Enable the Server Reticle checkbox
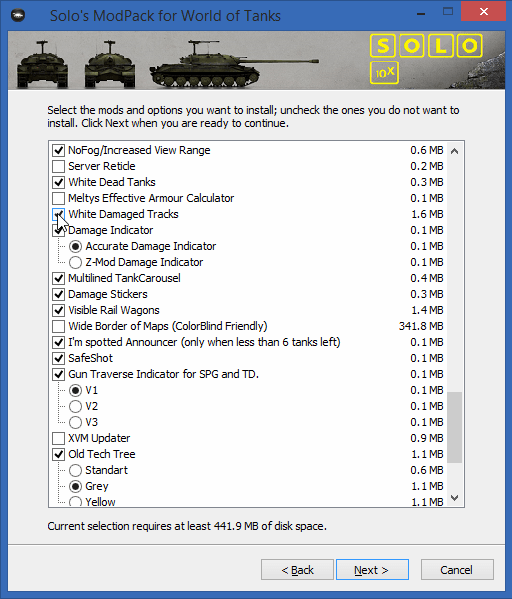The image size is (512, 599). (58, 166)
